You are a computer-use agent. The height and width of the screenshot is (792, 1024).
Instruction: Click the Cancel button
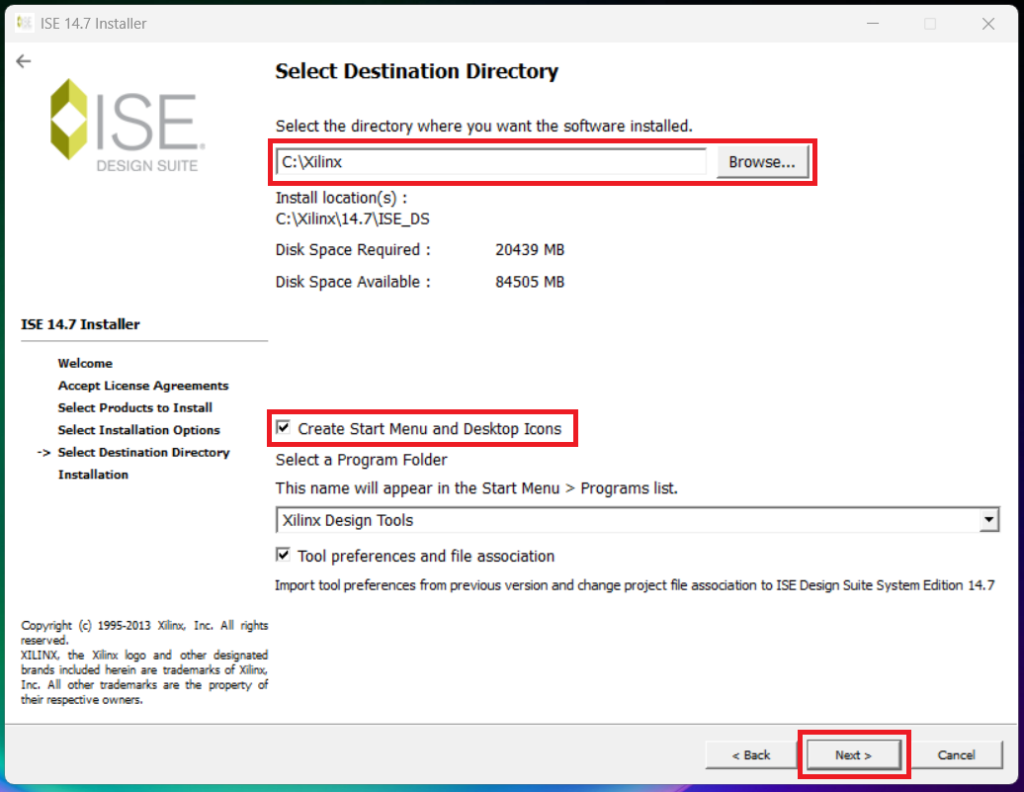click(956, 755)
